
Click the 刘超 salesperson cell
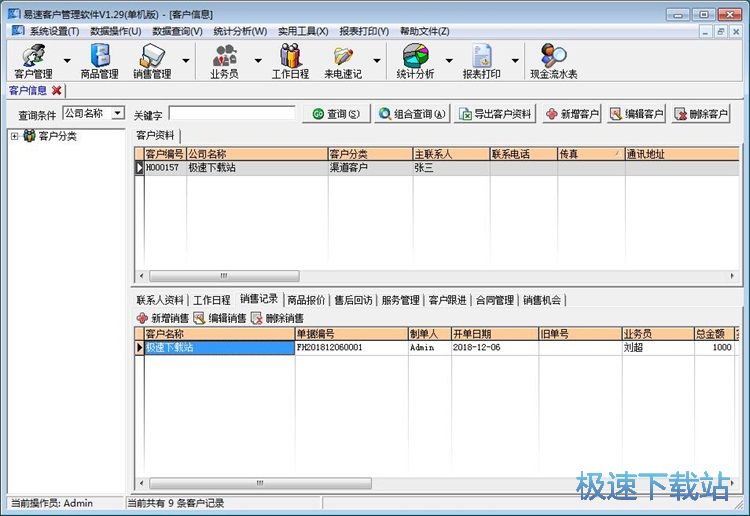pyautogui.click(x=658, y=348)
